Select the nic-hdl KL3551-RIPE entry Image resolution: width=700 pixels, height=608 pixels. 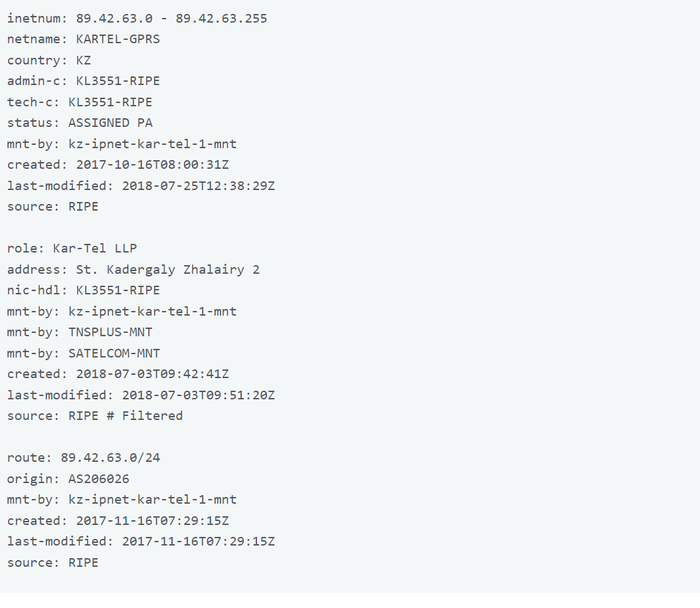114,290
